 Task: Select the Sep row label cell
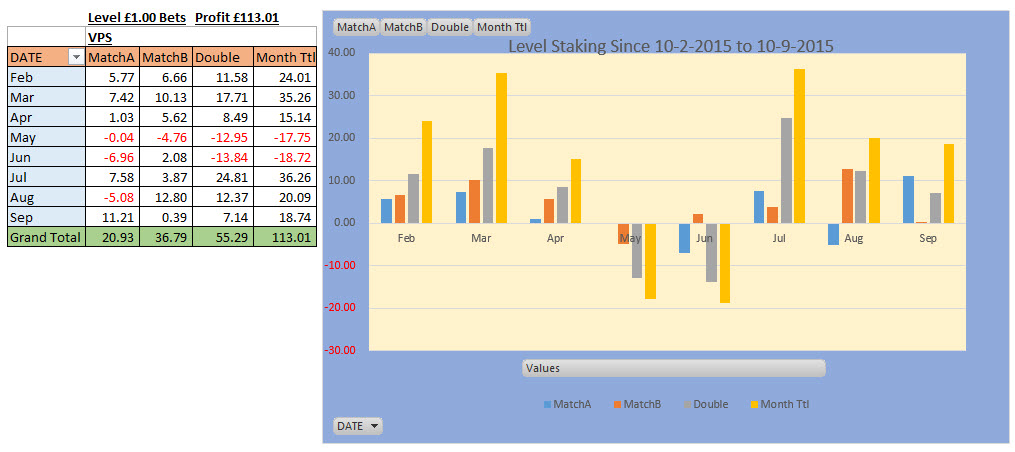pyautogui.click(x=47, y=218)
